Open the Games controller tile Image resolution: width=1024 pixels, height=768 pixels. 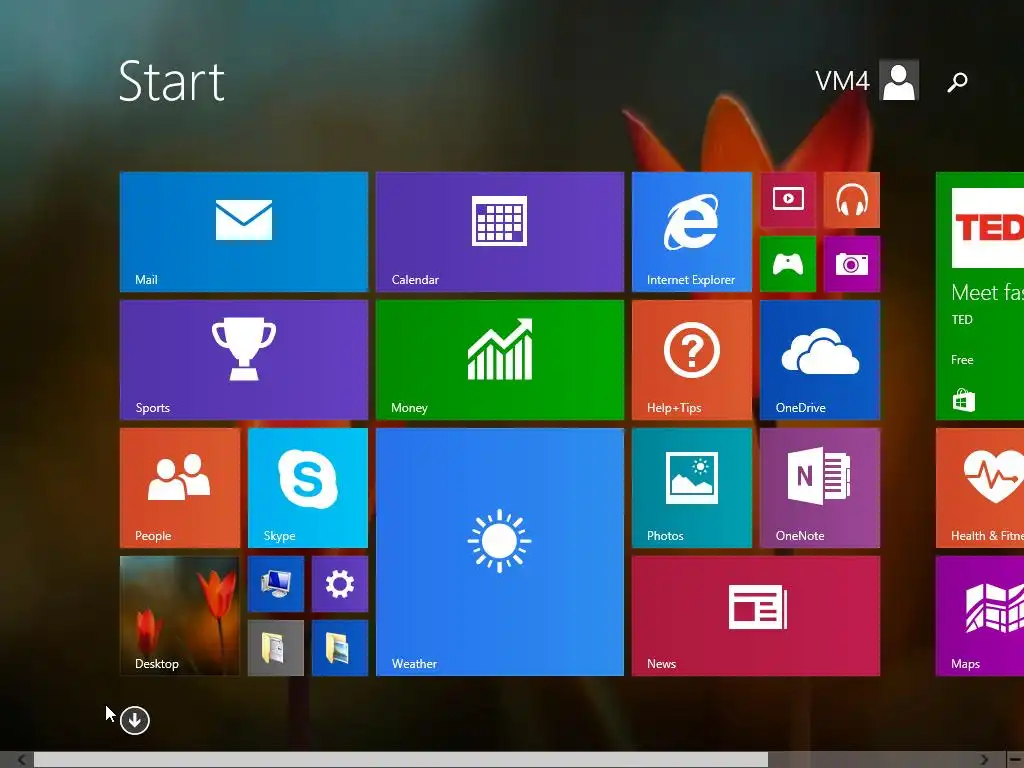point(788,264)
